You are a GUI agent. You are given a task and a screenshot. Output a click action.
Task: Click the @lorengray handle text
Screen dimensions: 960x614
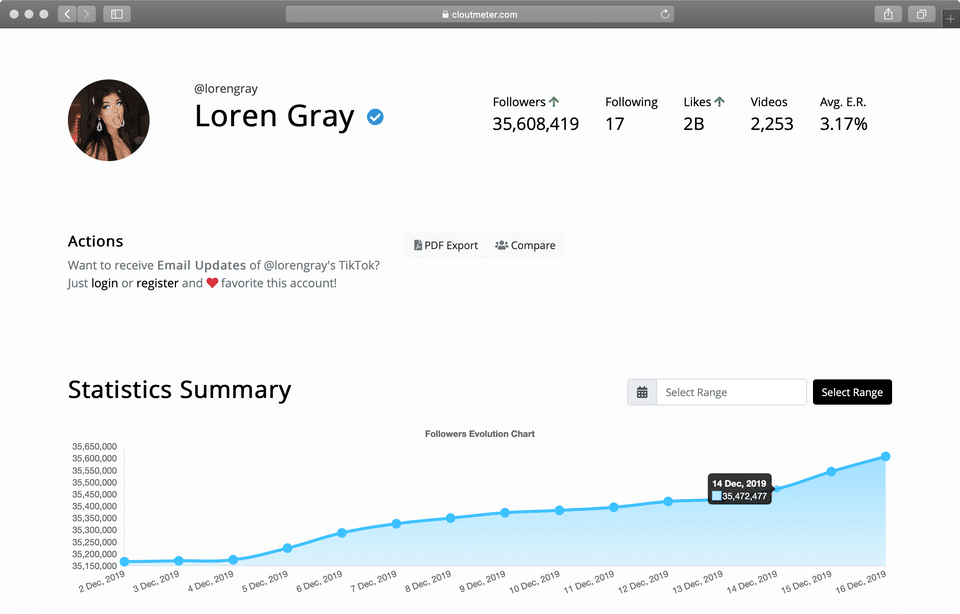[226, 89]
